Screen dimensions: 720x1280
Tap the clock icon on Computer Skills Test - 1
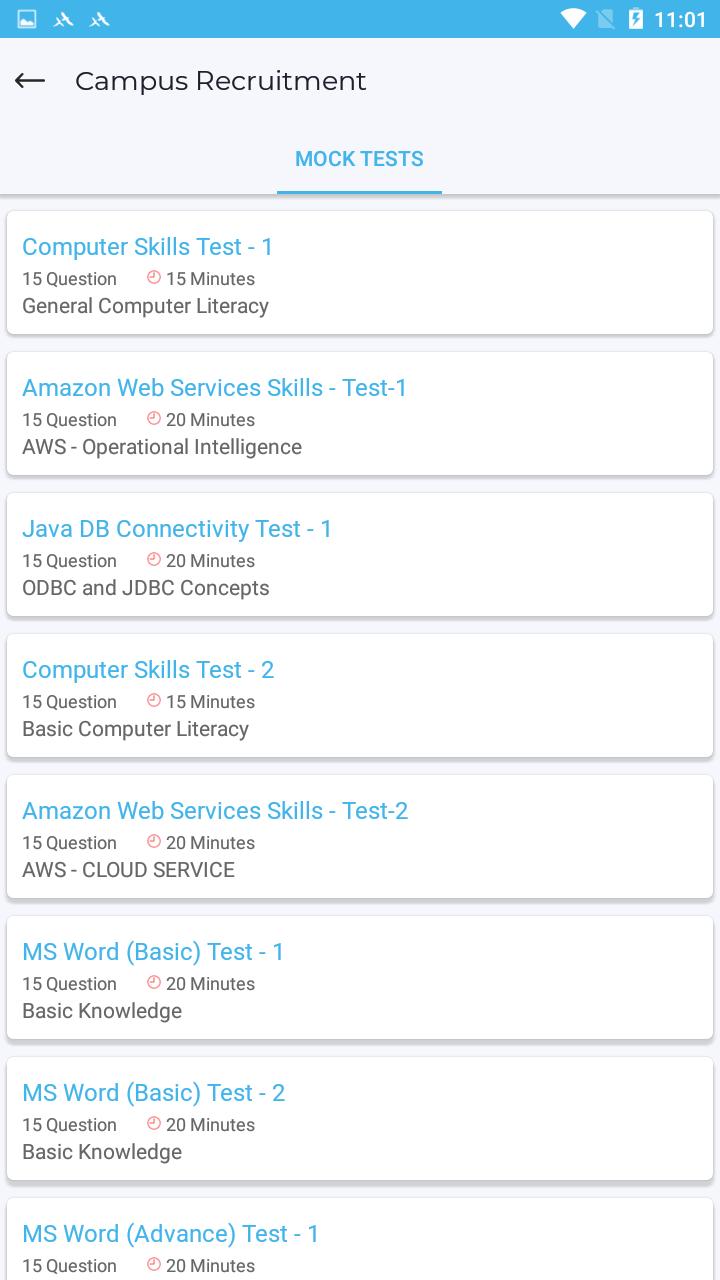pos(154,278)
